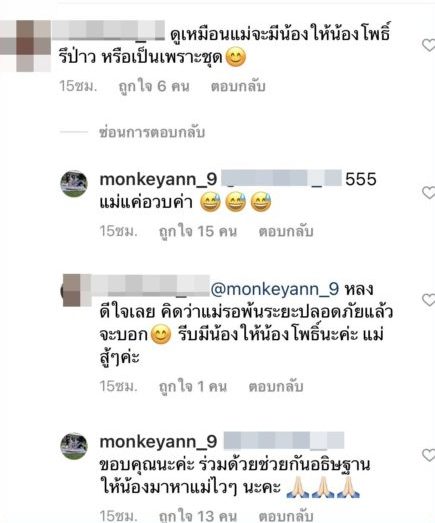This screenshot has width=435, height=523.
Task: Collapse replies with 'ซ่อนการตอบกลับ'
Action: click(x=152, y=132)
